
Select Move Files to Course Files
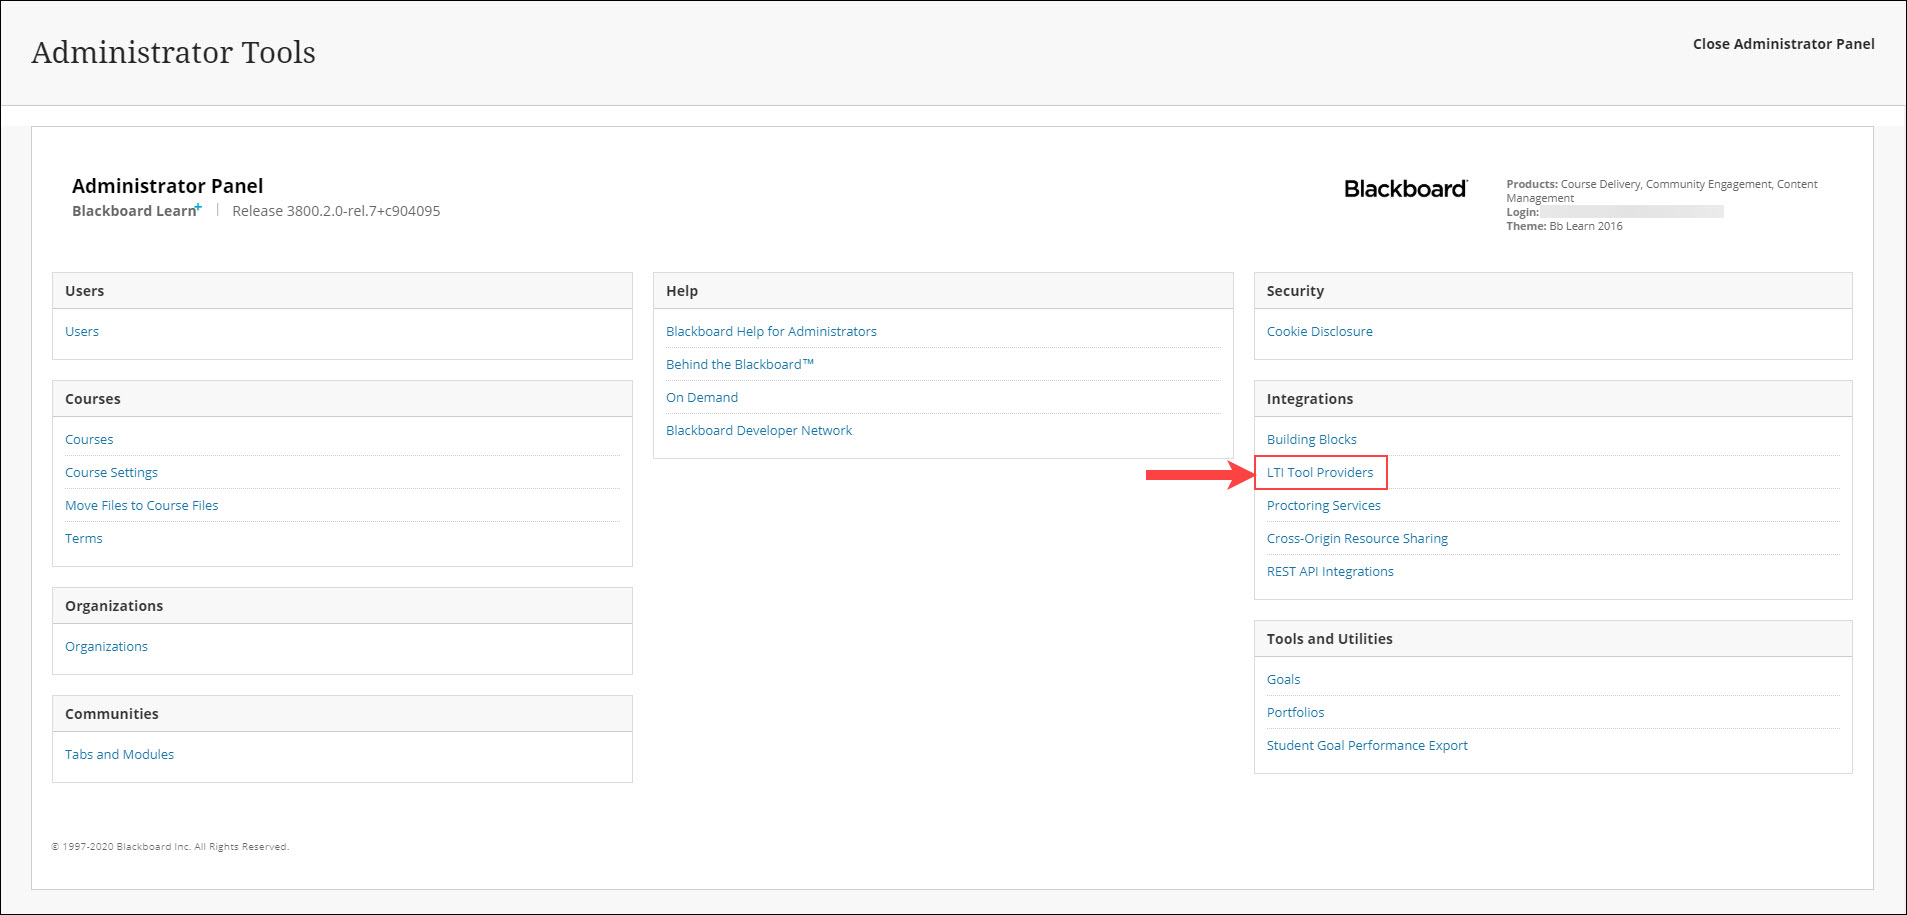point(141,506)
